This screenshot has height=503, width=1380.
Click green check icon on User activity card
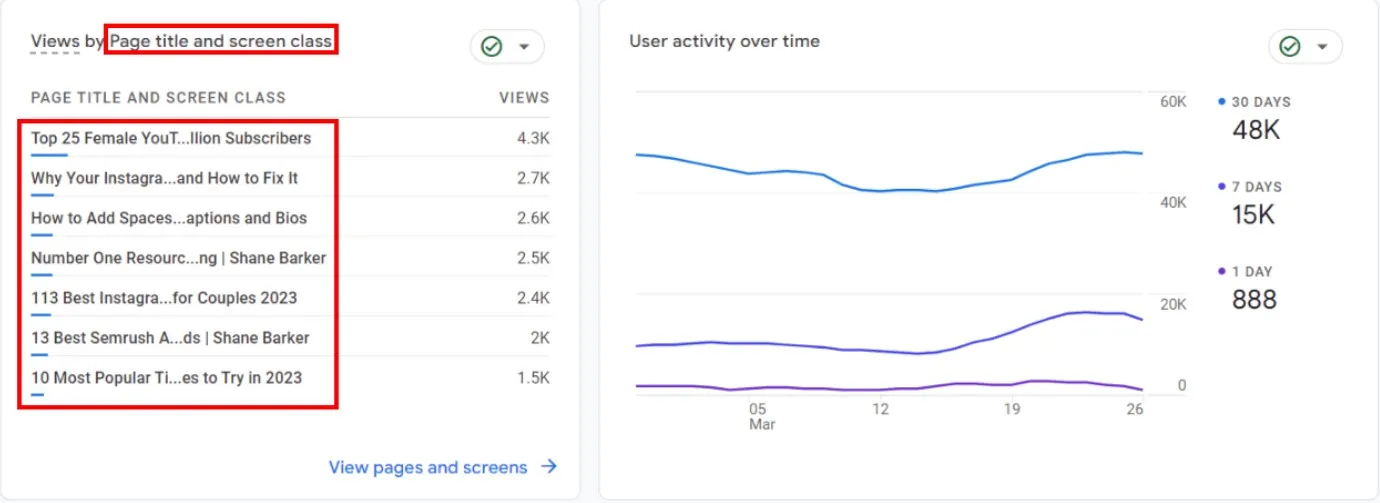tap(1289, 47)
